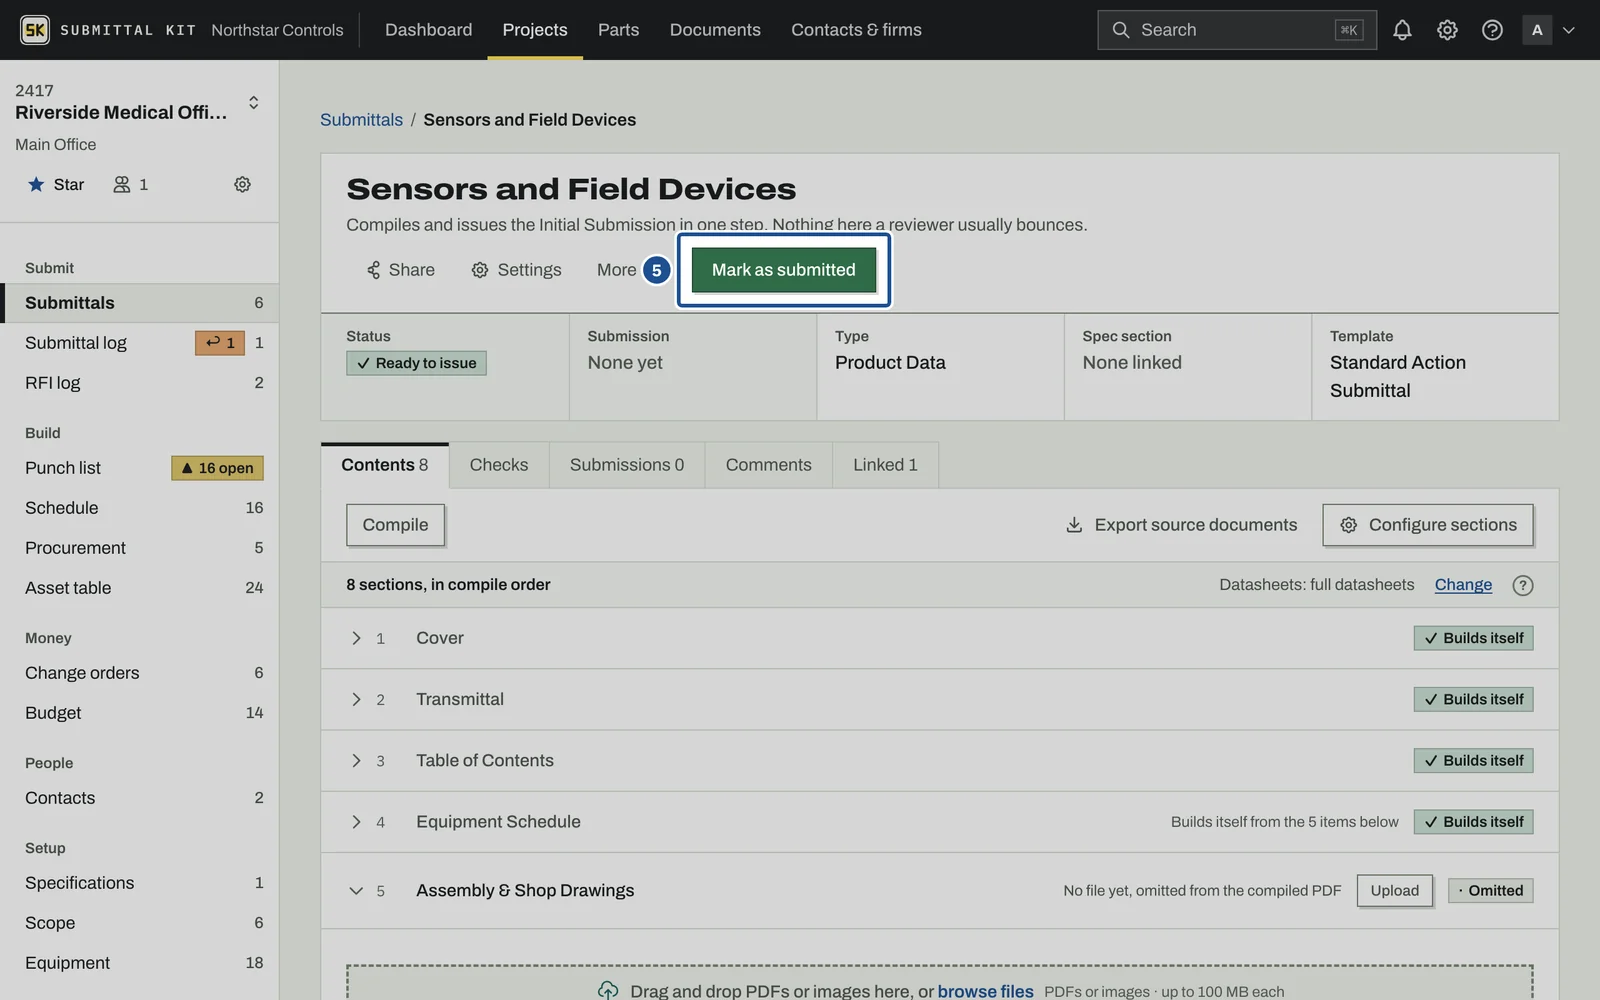Click the returned badge on Submittal log
1600x1000 pixels.
(220, 343)
